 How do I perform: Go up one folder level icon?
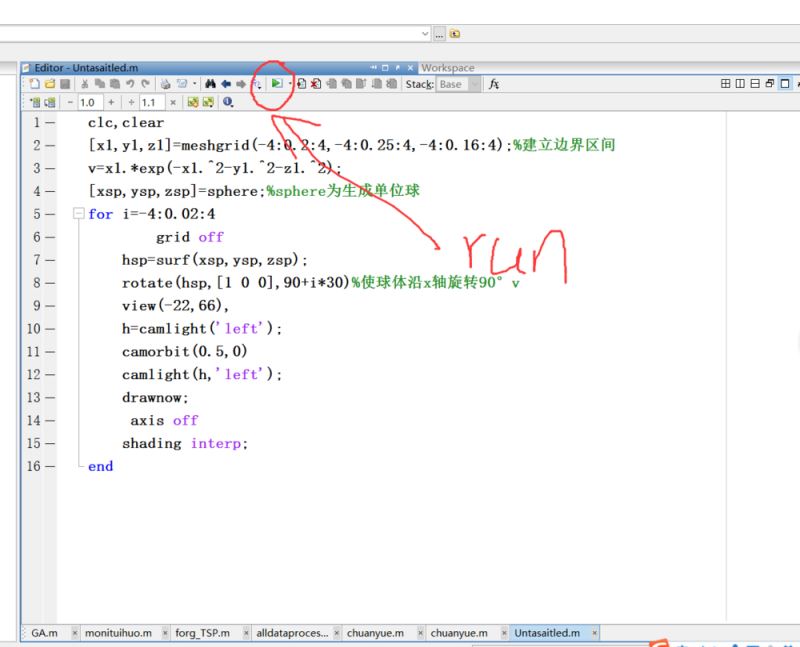click(x=455, y=34)
